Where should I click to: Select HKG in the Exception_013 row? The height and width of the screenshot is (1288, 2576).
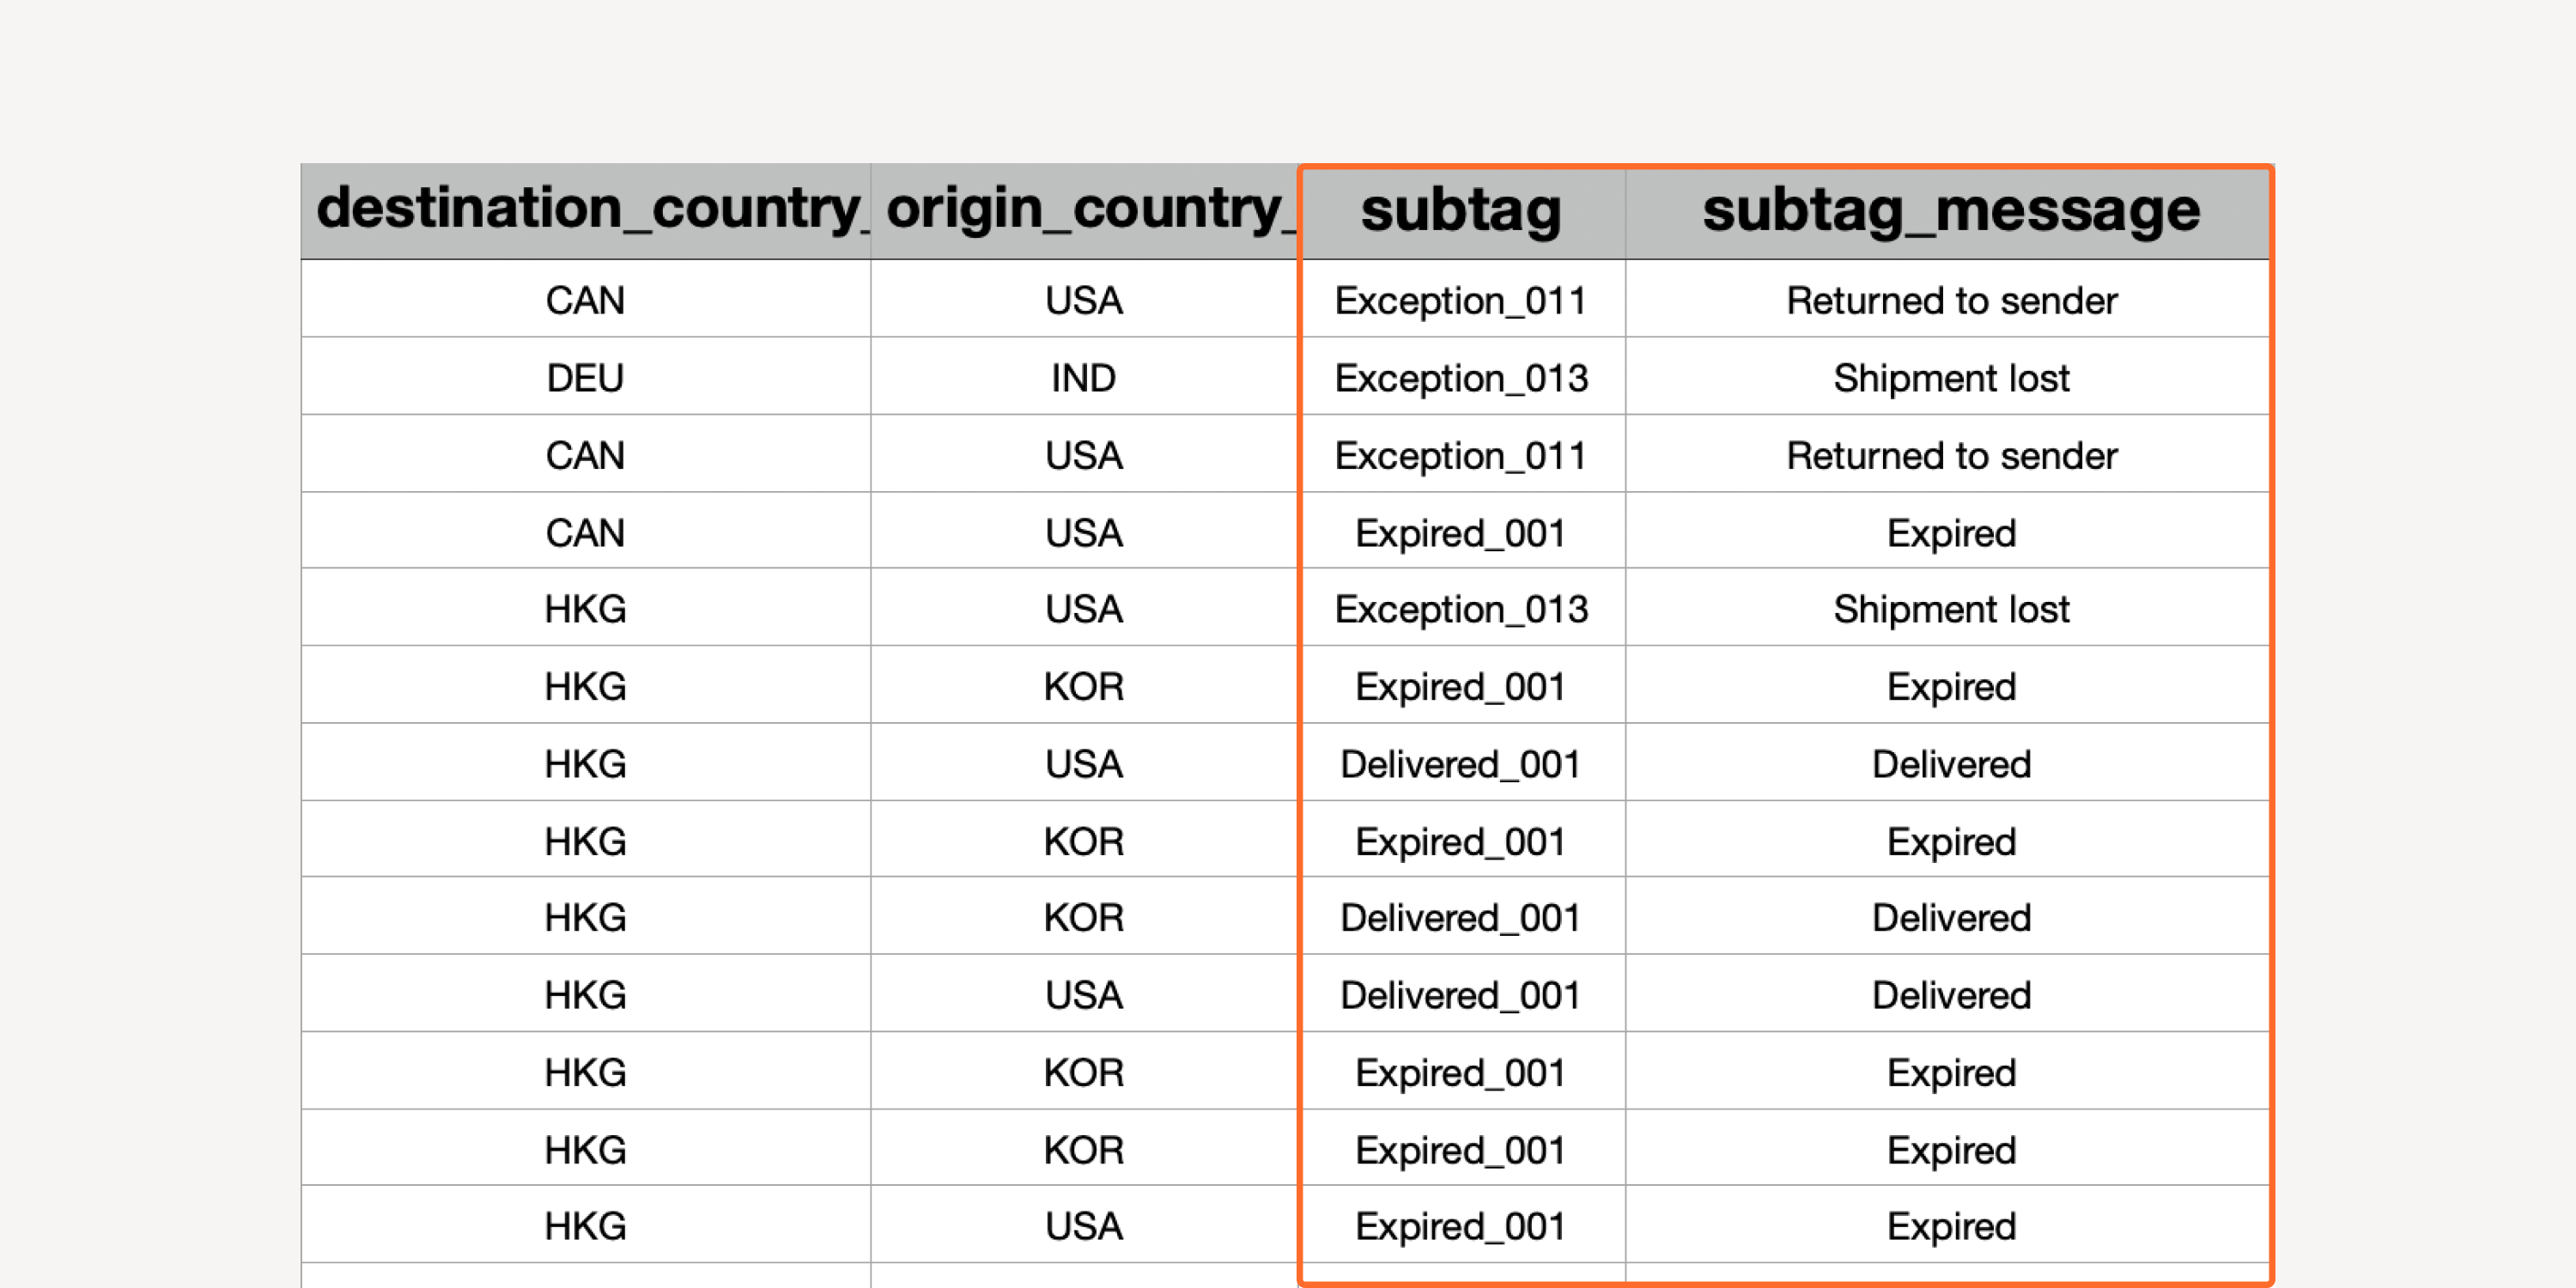585,609
